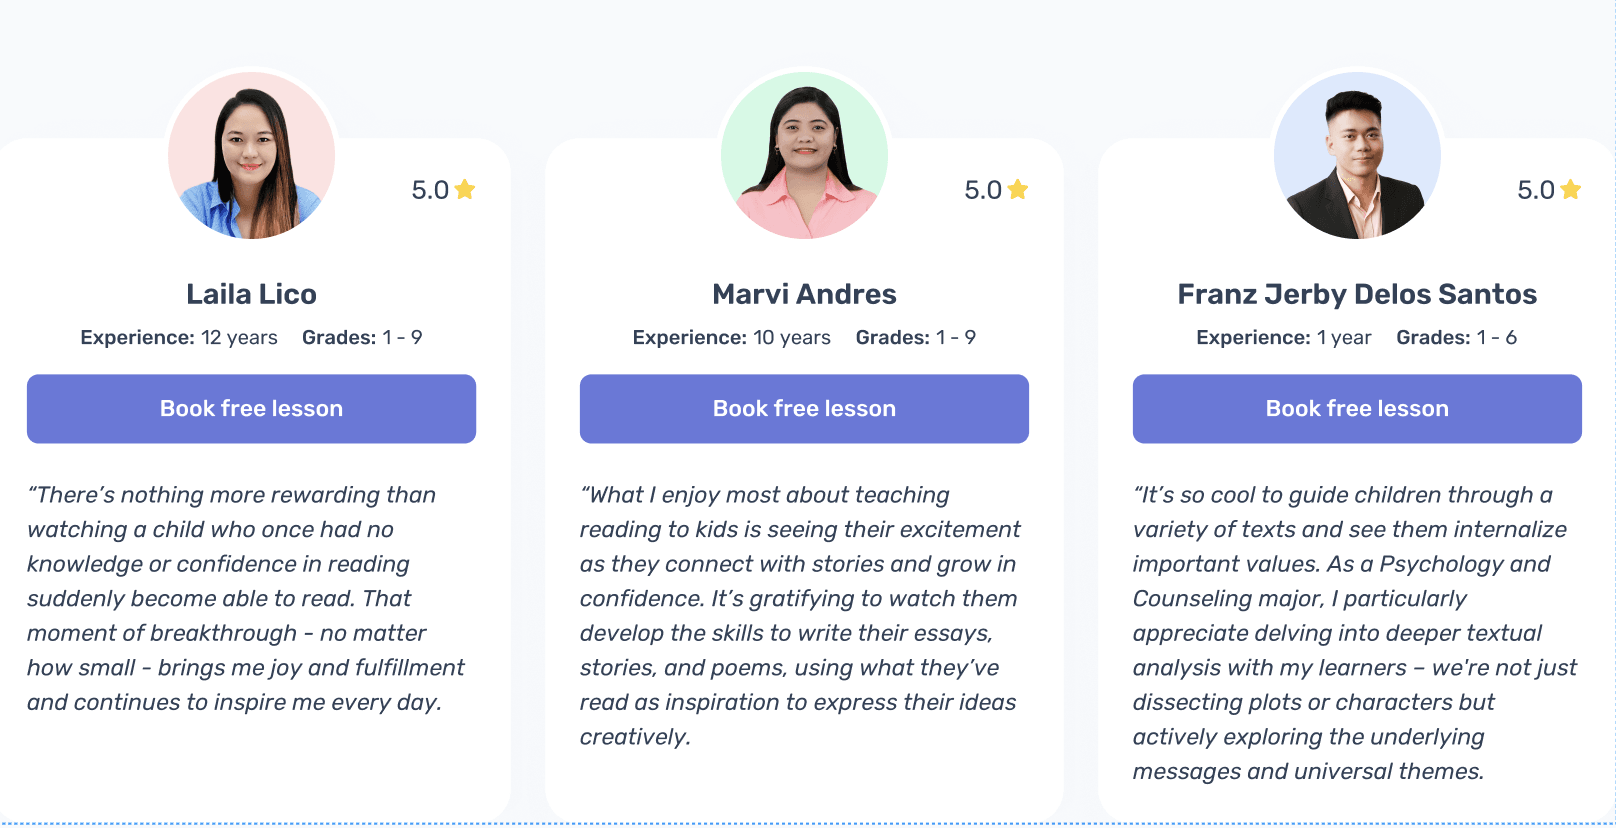Click the star rating icon on Laila Lico's card
The height and width of the screenshot is (828, 1616).
466,189
